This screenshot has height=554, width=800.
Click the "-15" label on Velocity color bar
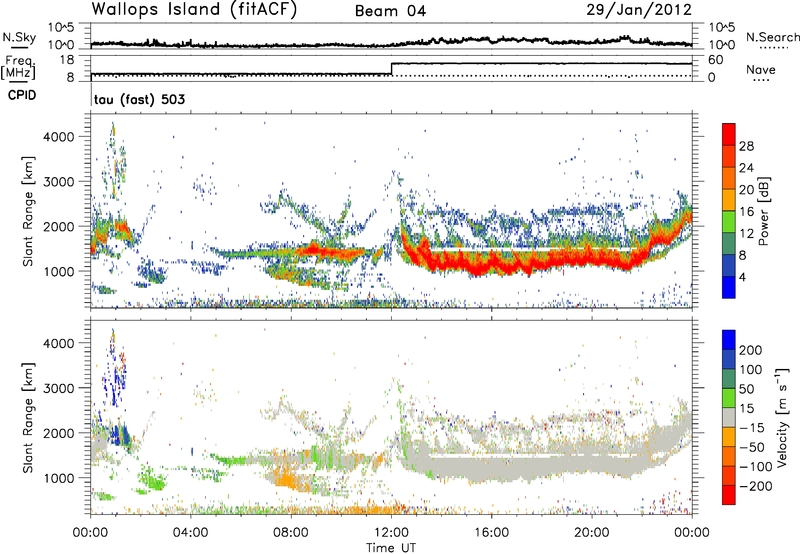pos(751,428)
